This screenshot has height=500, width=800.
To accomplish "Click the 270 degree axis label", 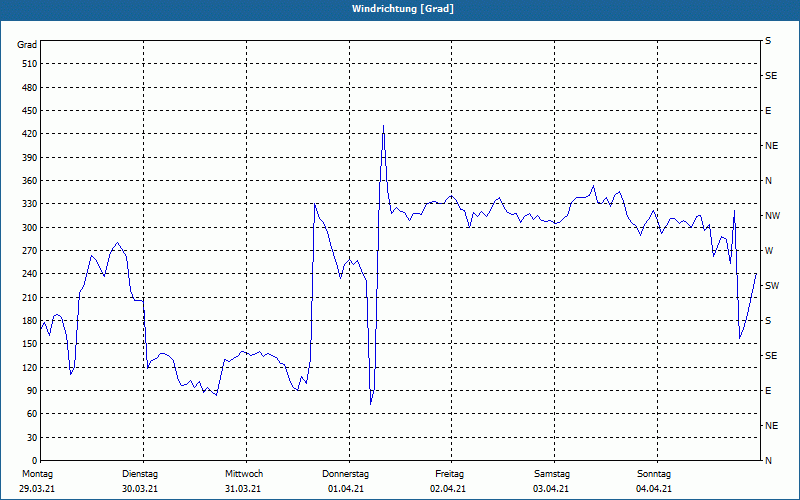I will (30, 251).
